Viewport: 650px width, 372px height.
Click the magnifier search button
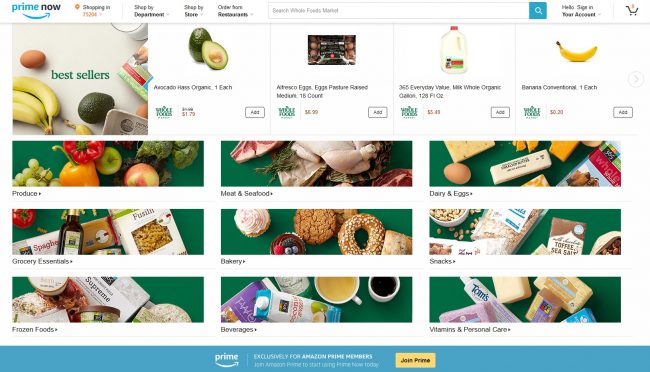pos(538,11)
